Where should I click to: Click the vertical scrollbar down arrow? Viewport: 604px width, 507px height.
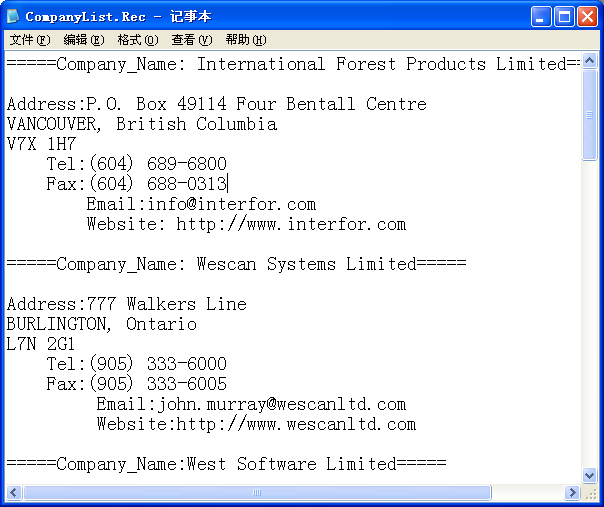coord(590,476)
